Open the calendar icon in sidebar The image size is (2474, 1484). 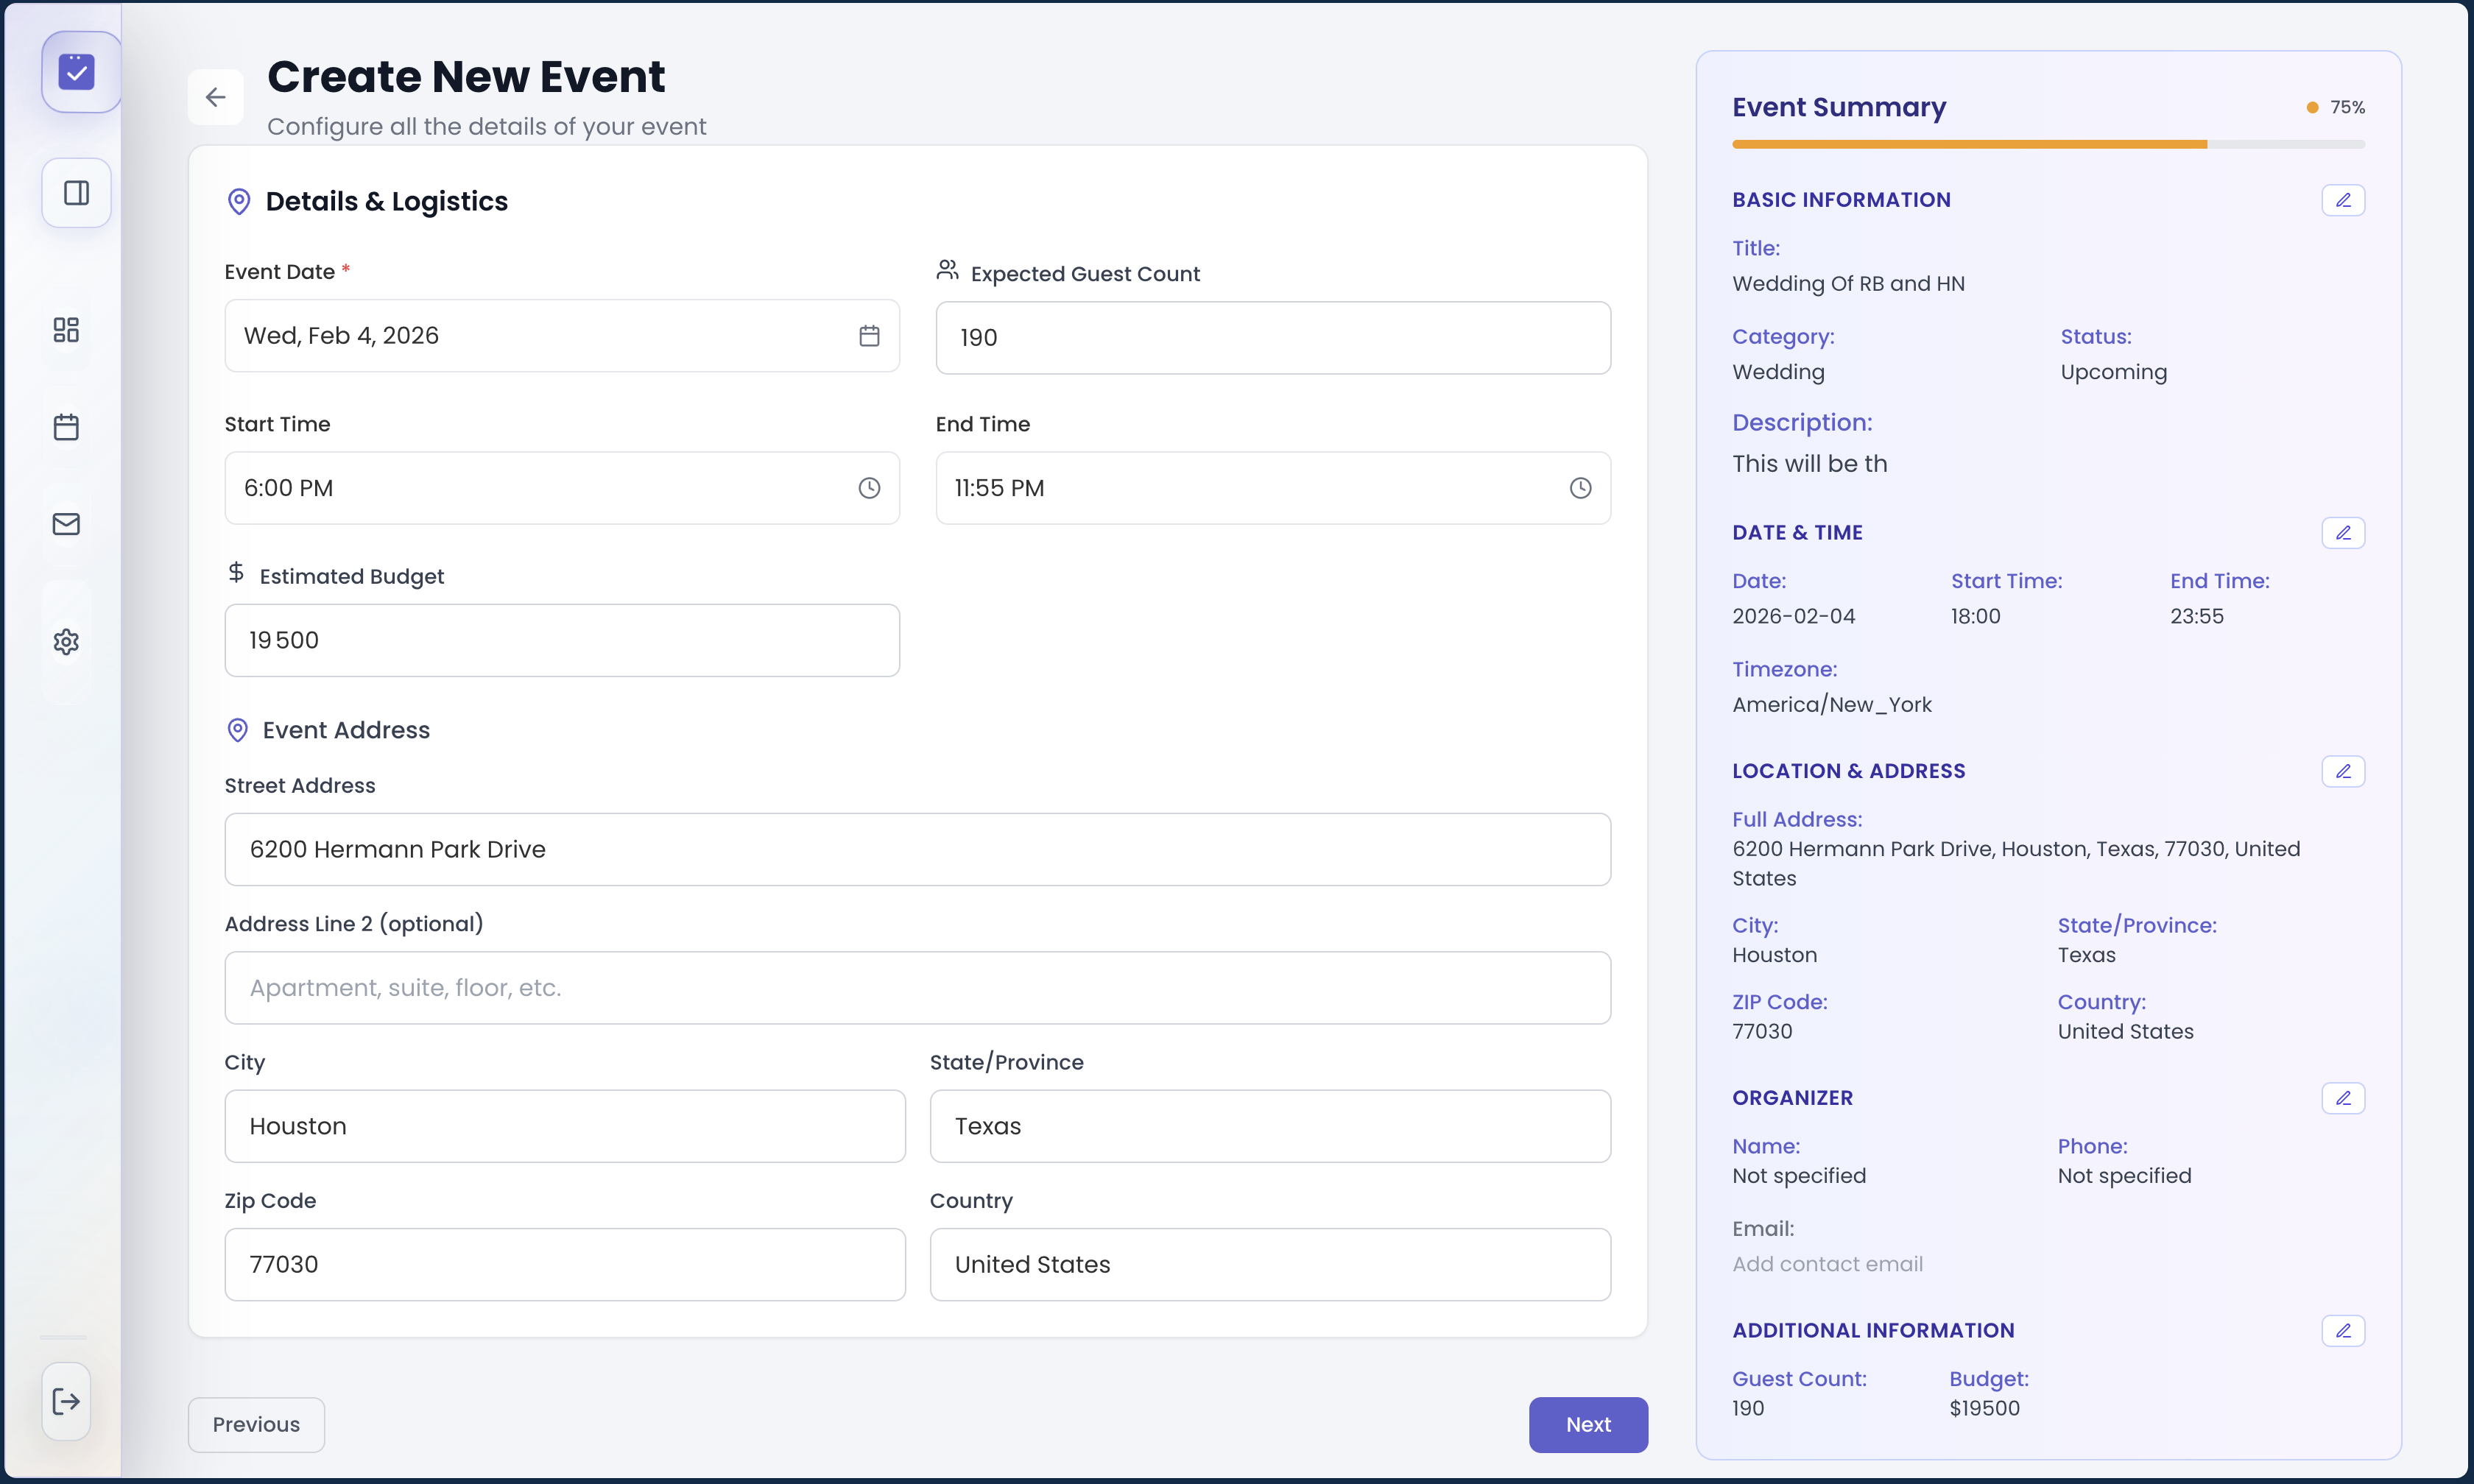66,427
